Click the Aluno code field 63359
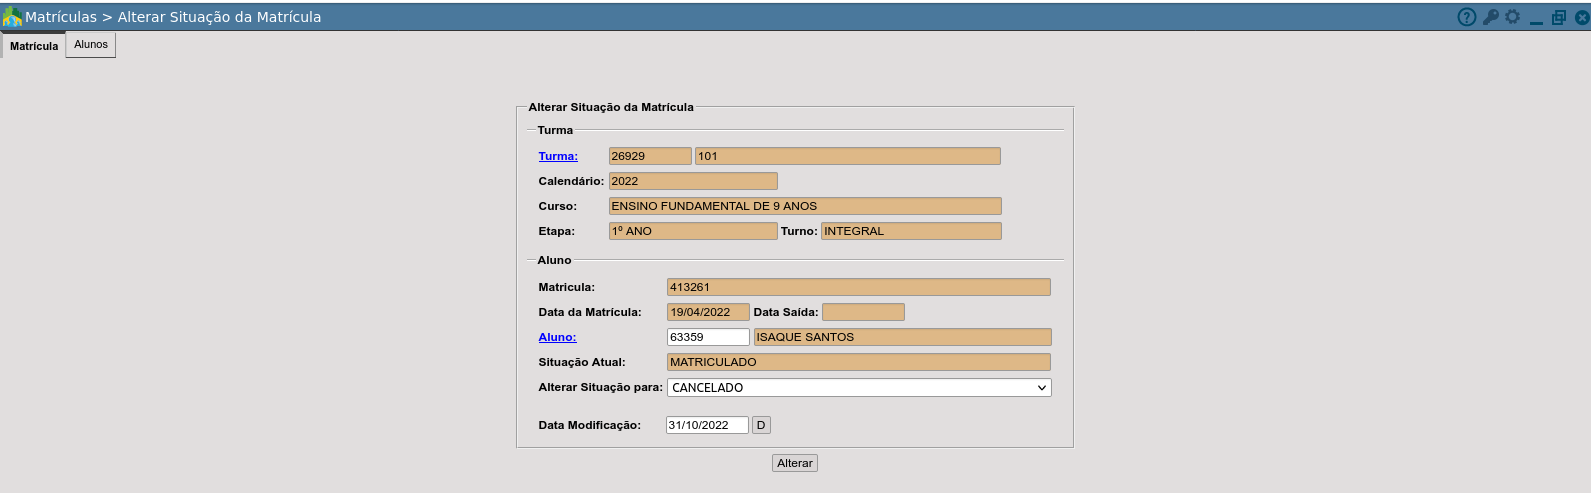 pos(708,337)
